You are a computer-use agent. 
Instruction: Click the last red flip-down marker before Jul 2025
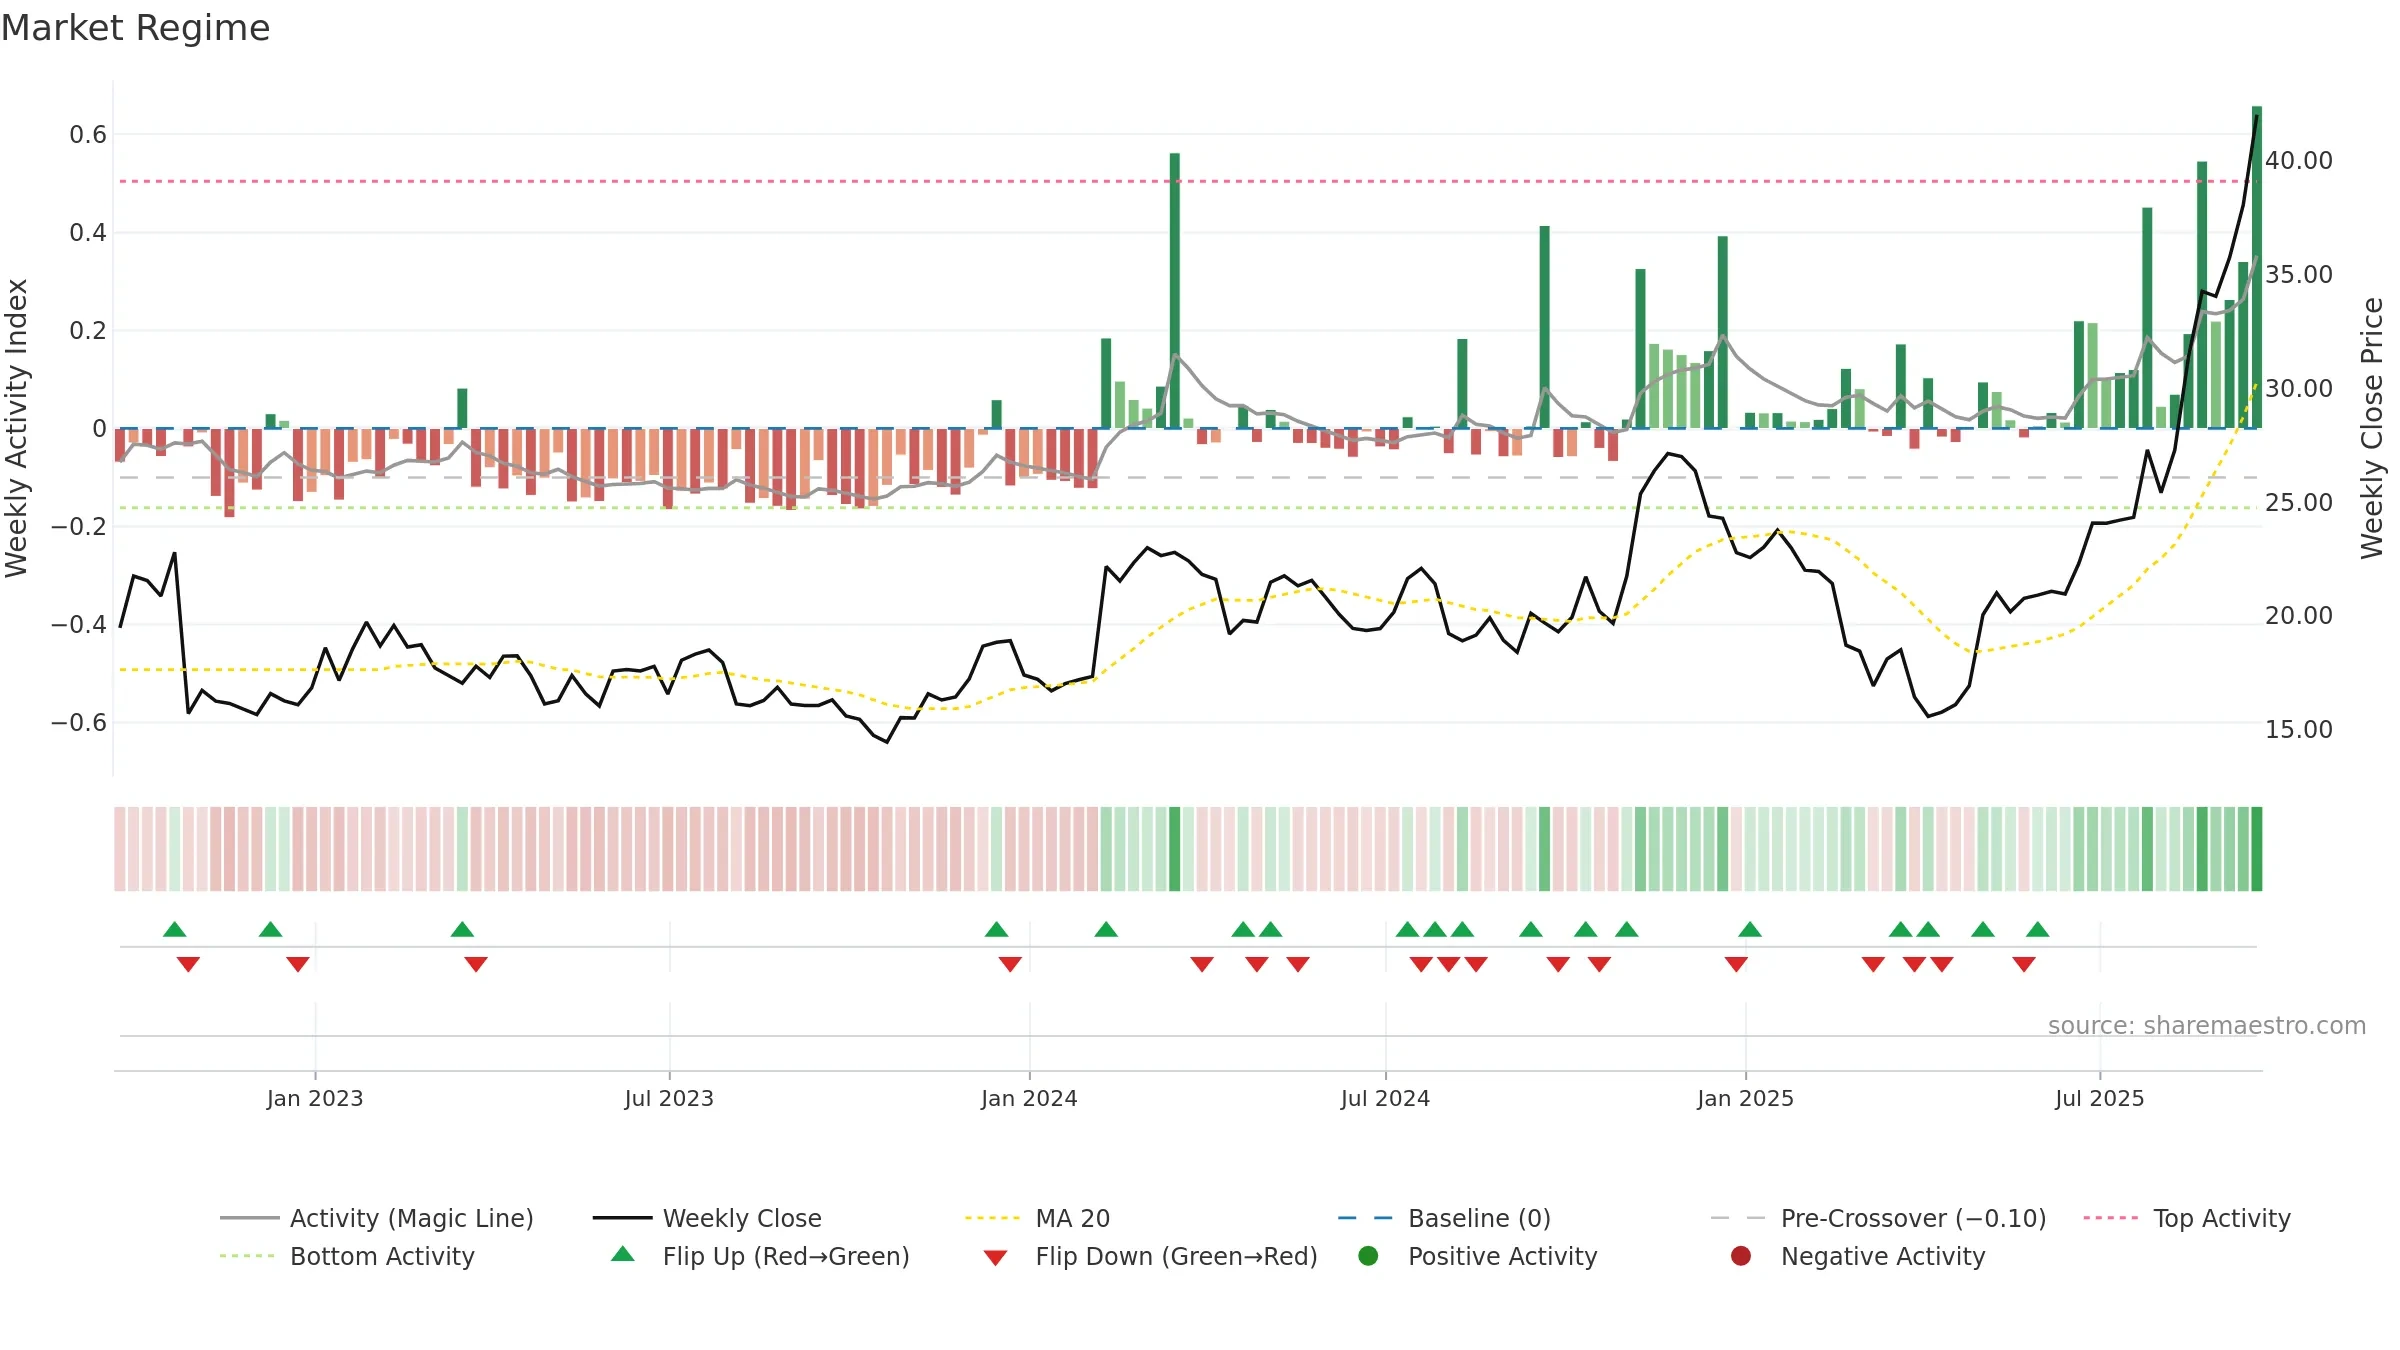point(2024,964)
